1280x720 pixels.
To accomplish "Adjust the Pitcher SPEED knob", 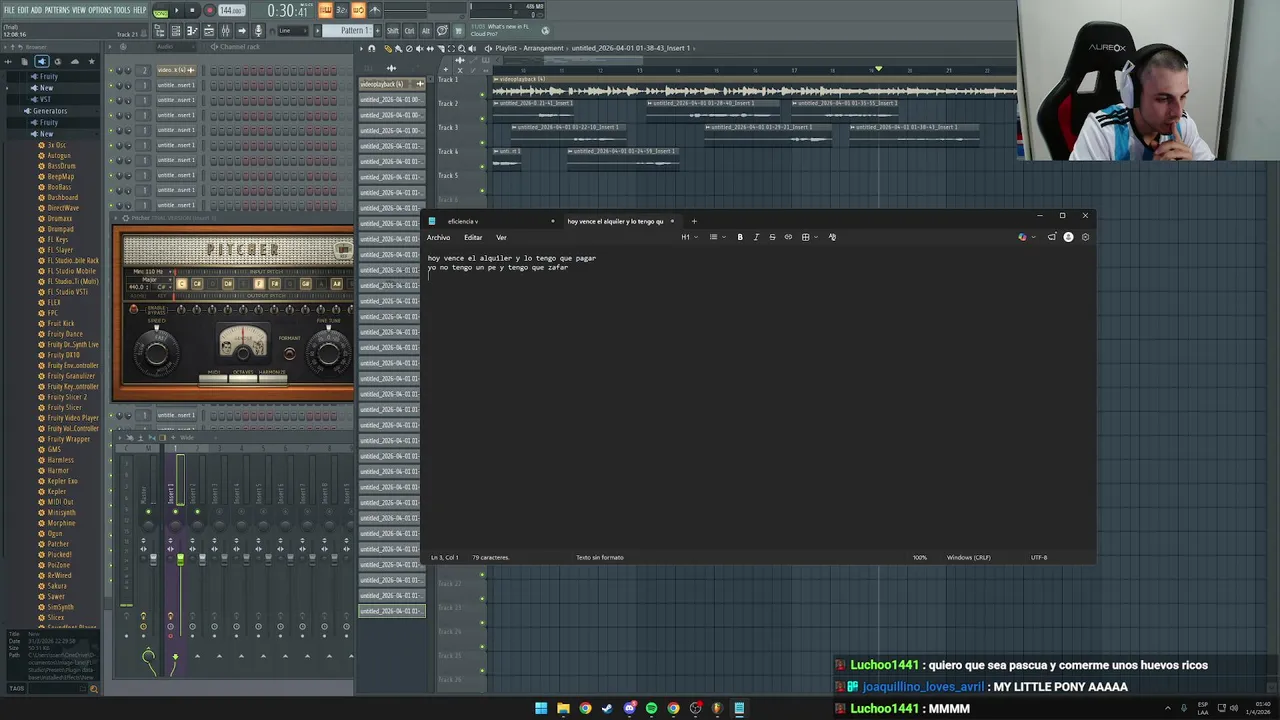I will (x=156, y=353).
